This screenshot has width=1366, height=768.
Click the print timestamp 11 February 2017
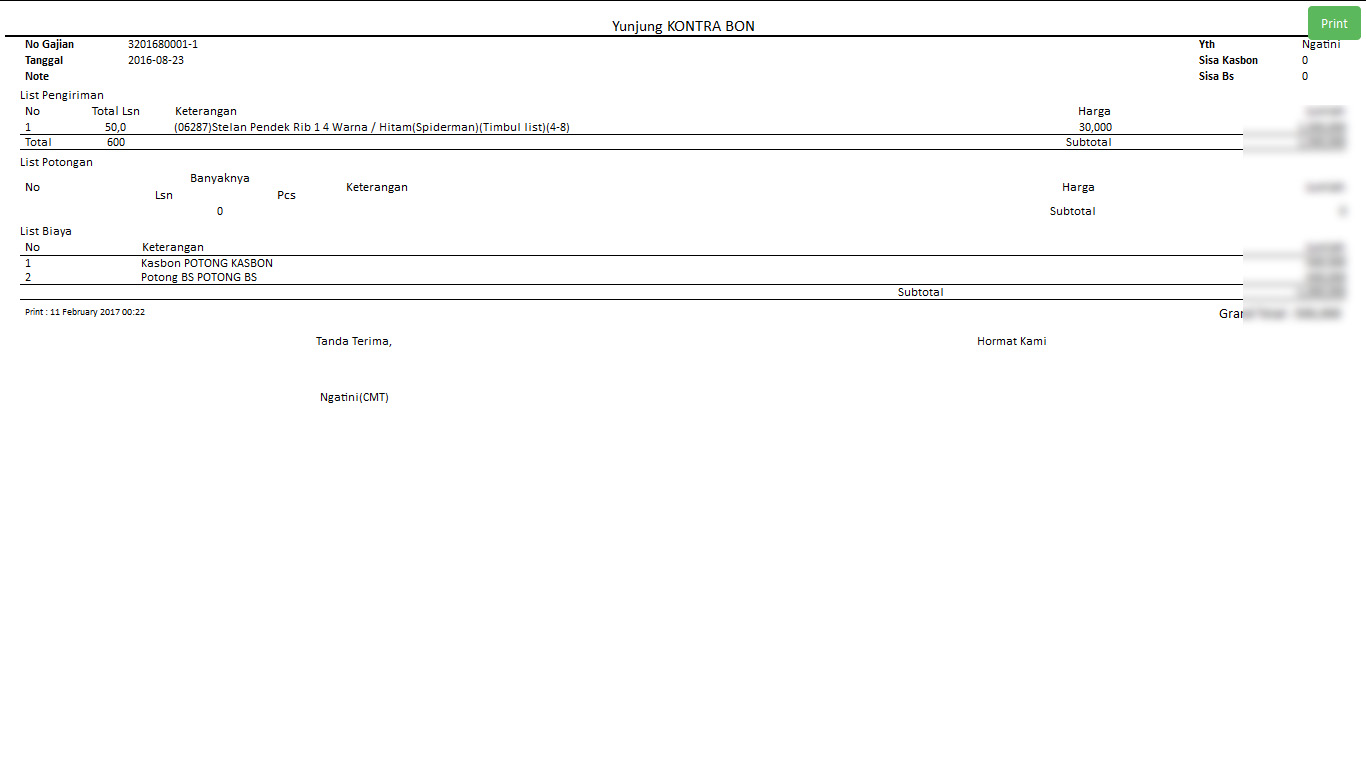click(x=85, y=312)
